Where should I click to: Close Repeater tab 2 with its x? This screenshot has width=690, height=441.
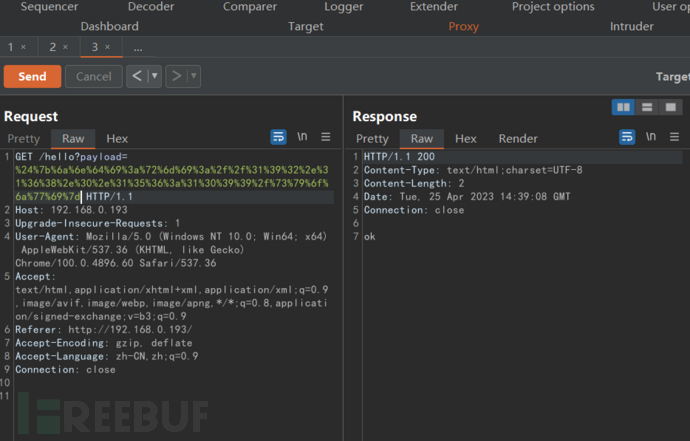point(65,47)
